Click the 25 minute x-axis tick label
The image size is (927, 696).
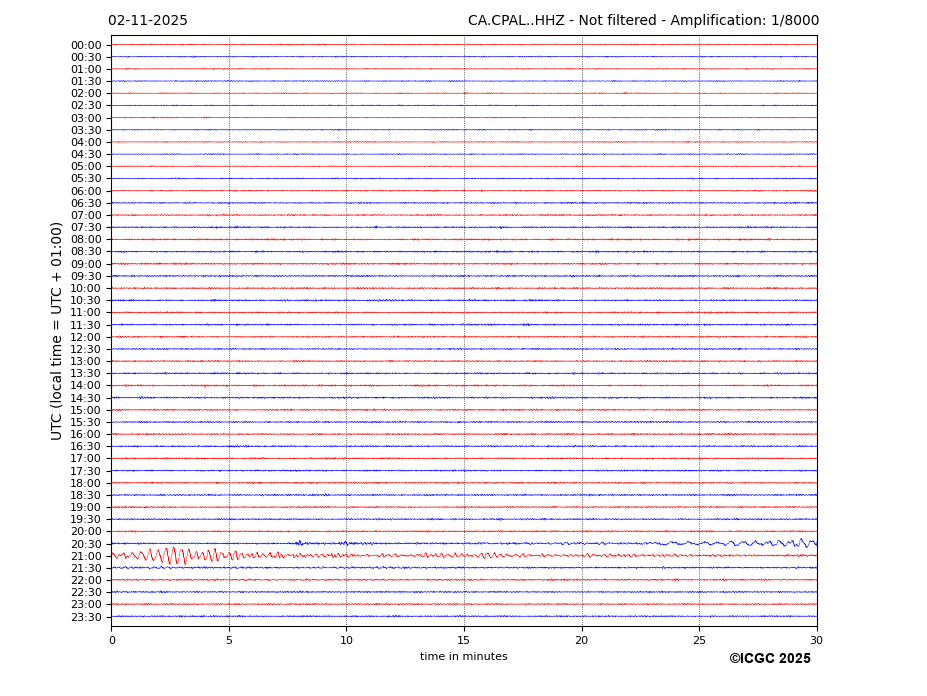point(699,640)
